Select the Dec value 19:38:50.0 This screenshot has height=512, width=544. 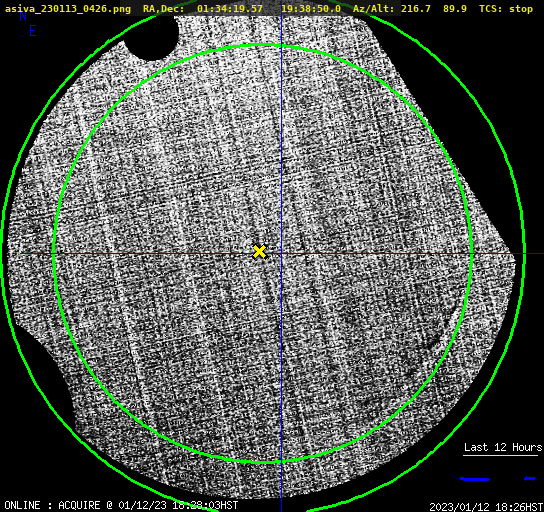(311, 9)
